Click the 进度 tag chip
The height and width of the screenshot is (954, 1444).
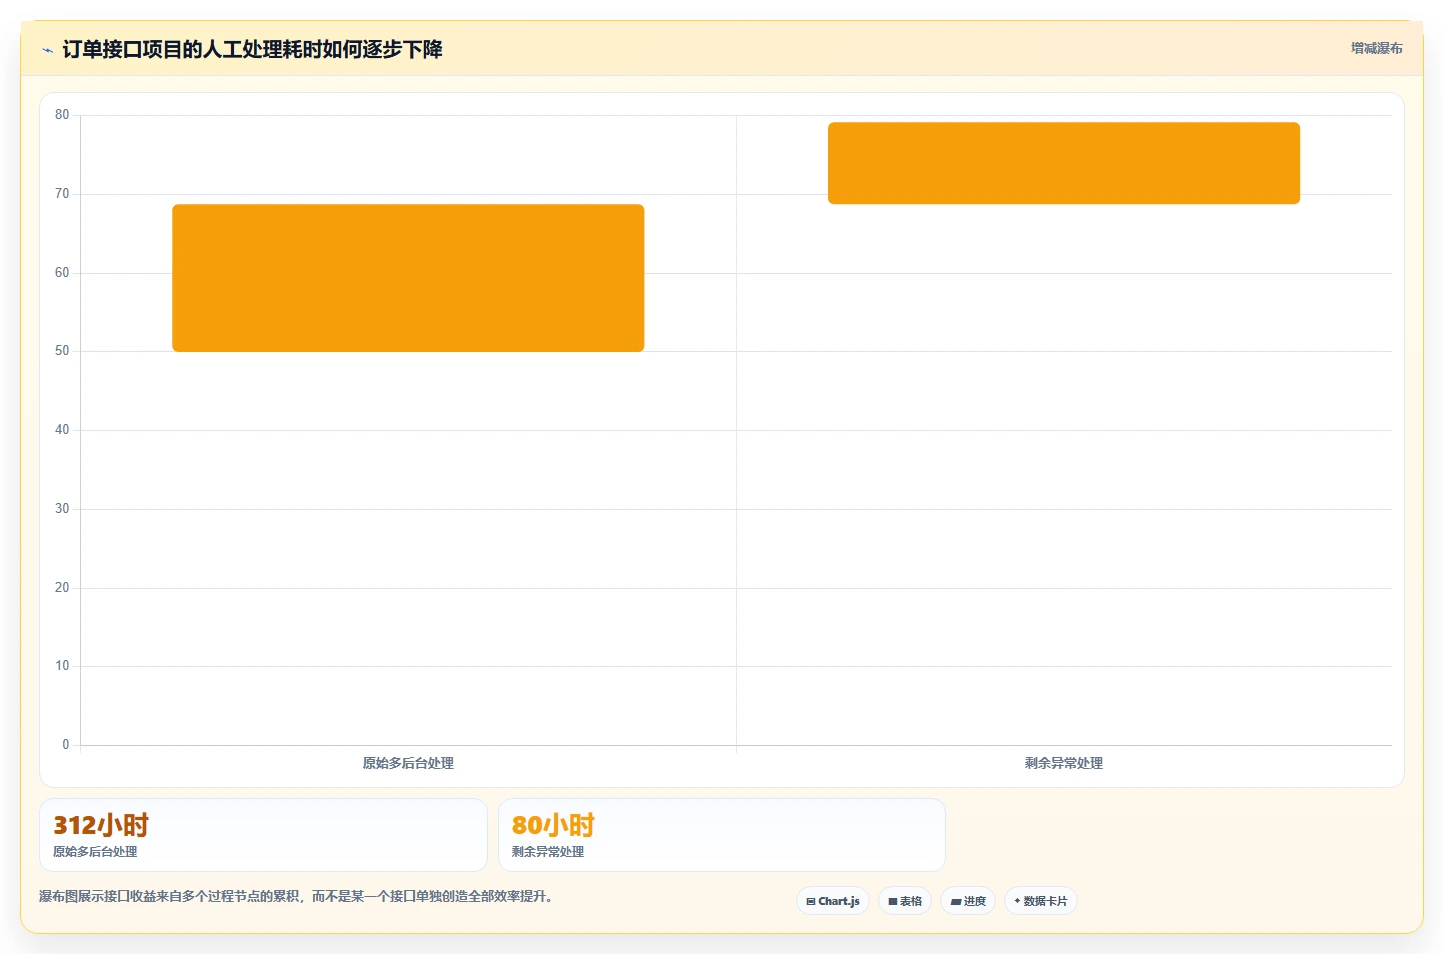coord(968,901)
